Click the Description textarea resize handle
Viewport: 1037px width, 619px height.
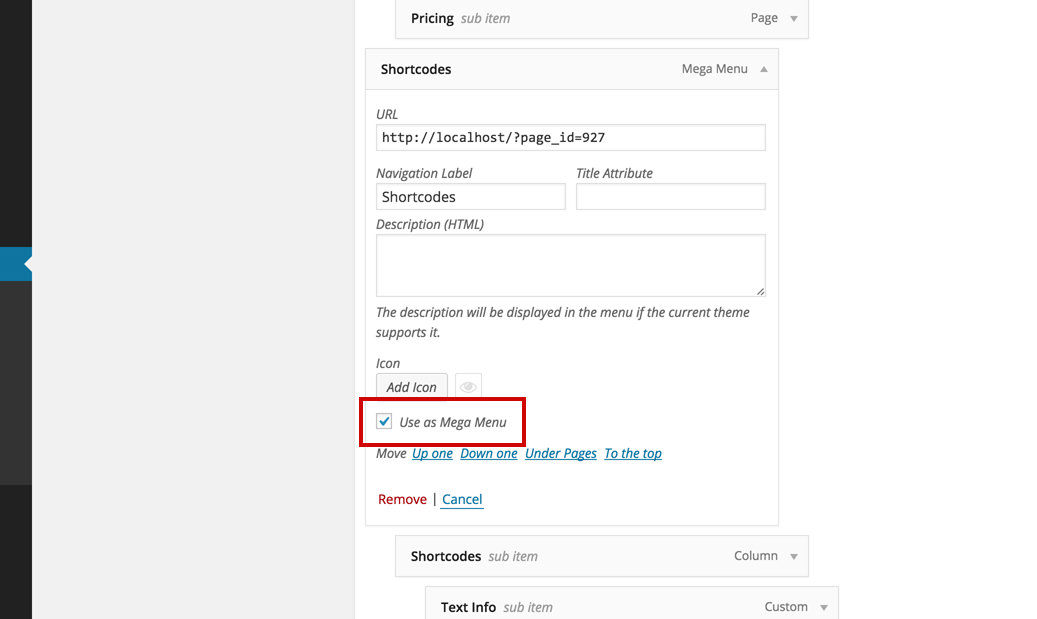(x=761, y=291)
